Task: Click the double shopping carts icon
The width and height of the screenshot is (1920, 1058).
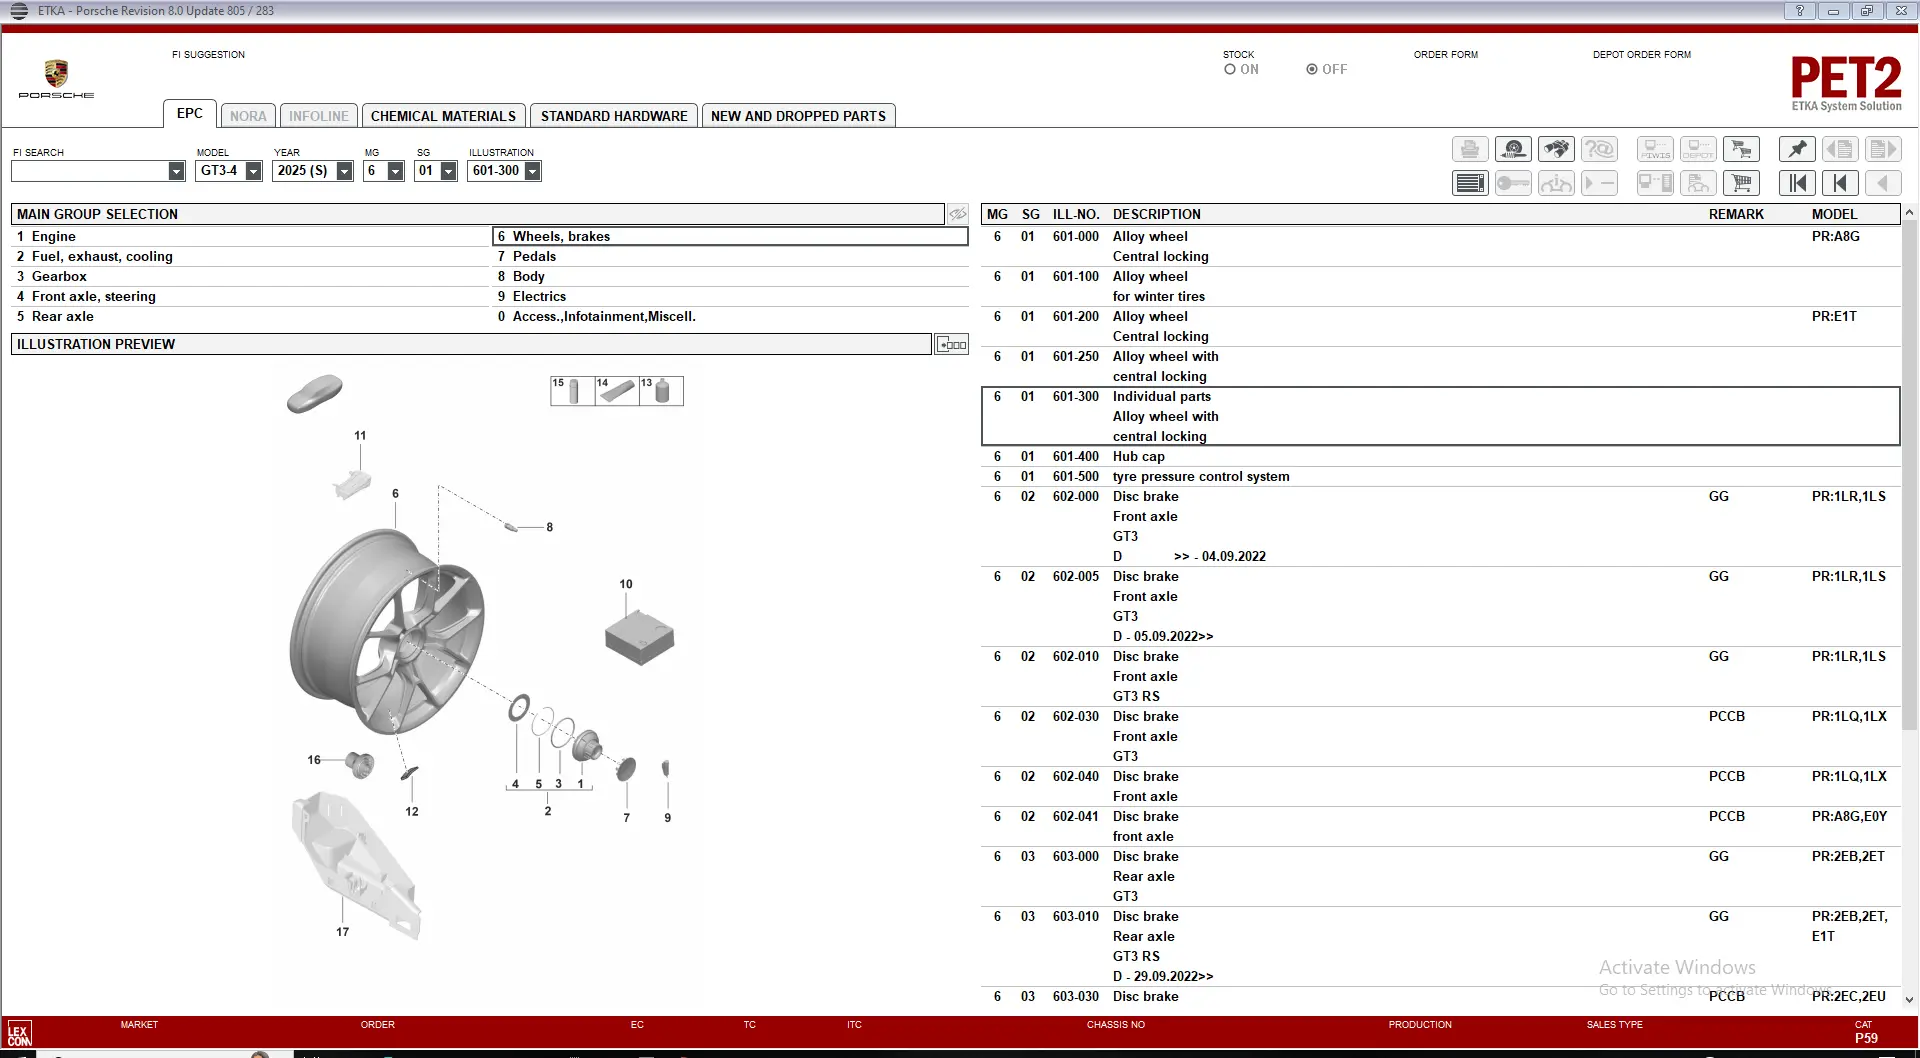Action: [x=1741, y=150]
